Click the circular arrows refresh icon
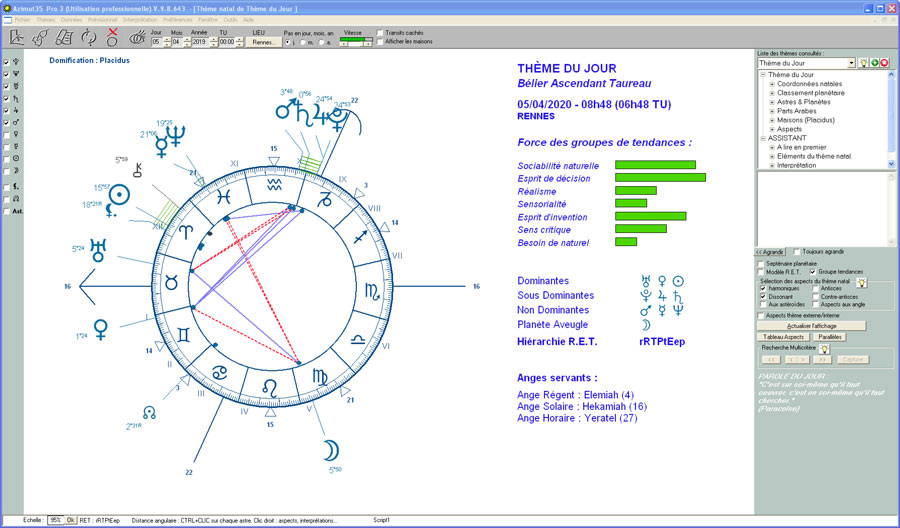 tap(89, 38)
